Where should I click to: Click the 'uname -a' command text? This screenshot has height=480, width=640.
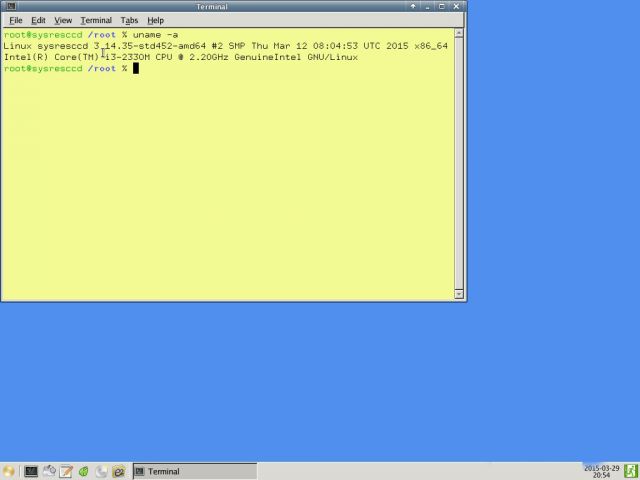[155, 35]
